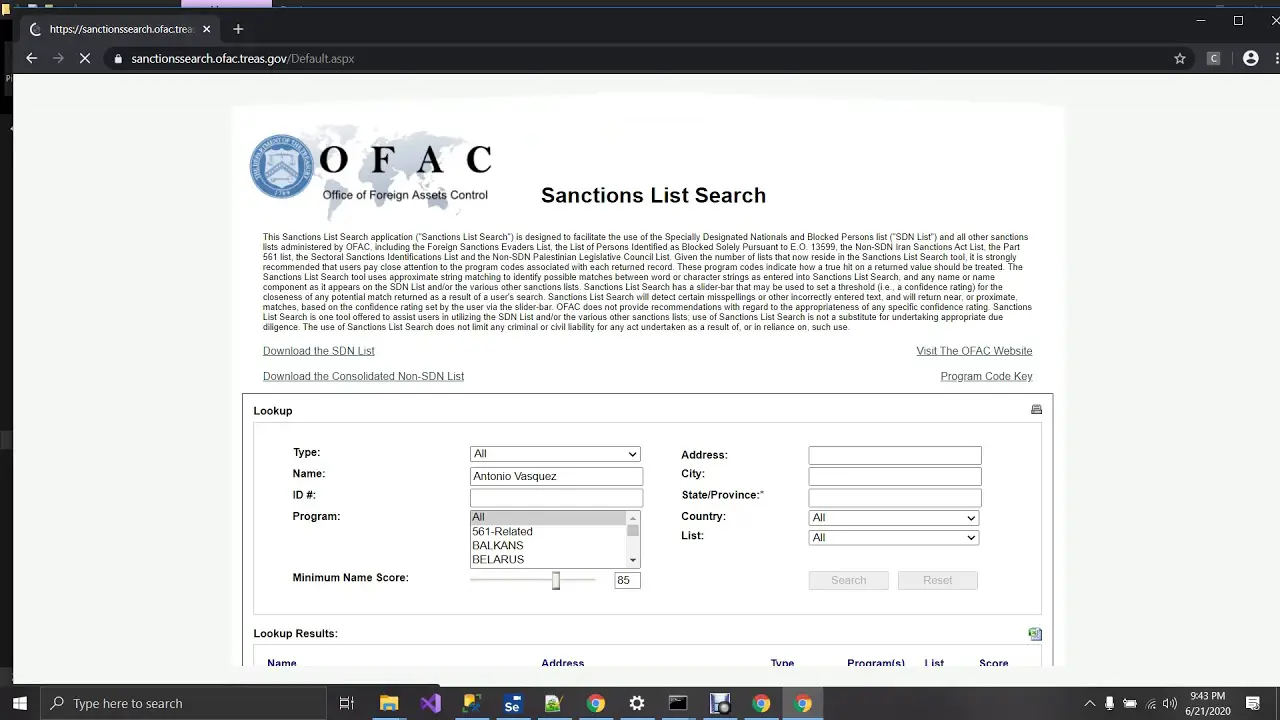Open the Chrome profile avatar menu
Viewport: 1280px width, 720px height.
point(1250,59)
